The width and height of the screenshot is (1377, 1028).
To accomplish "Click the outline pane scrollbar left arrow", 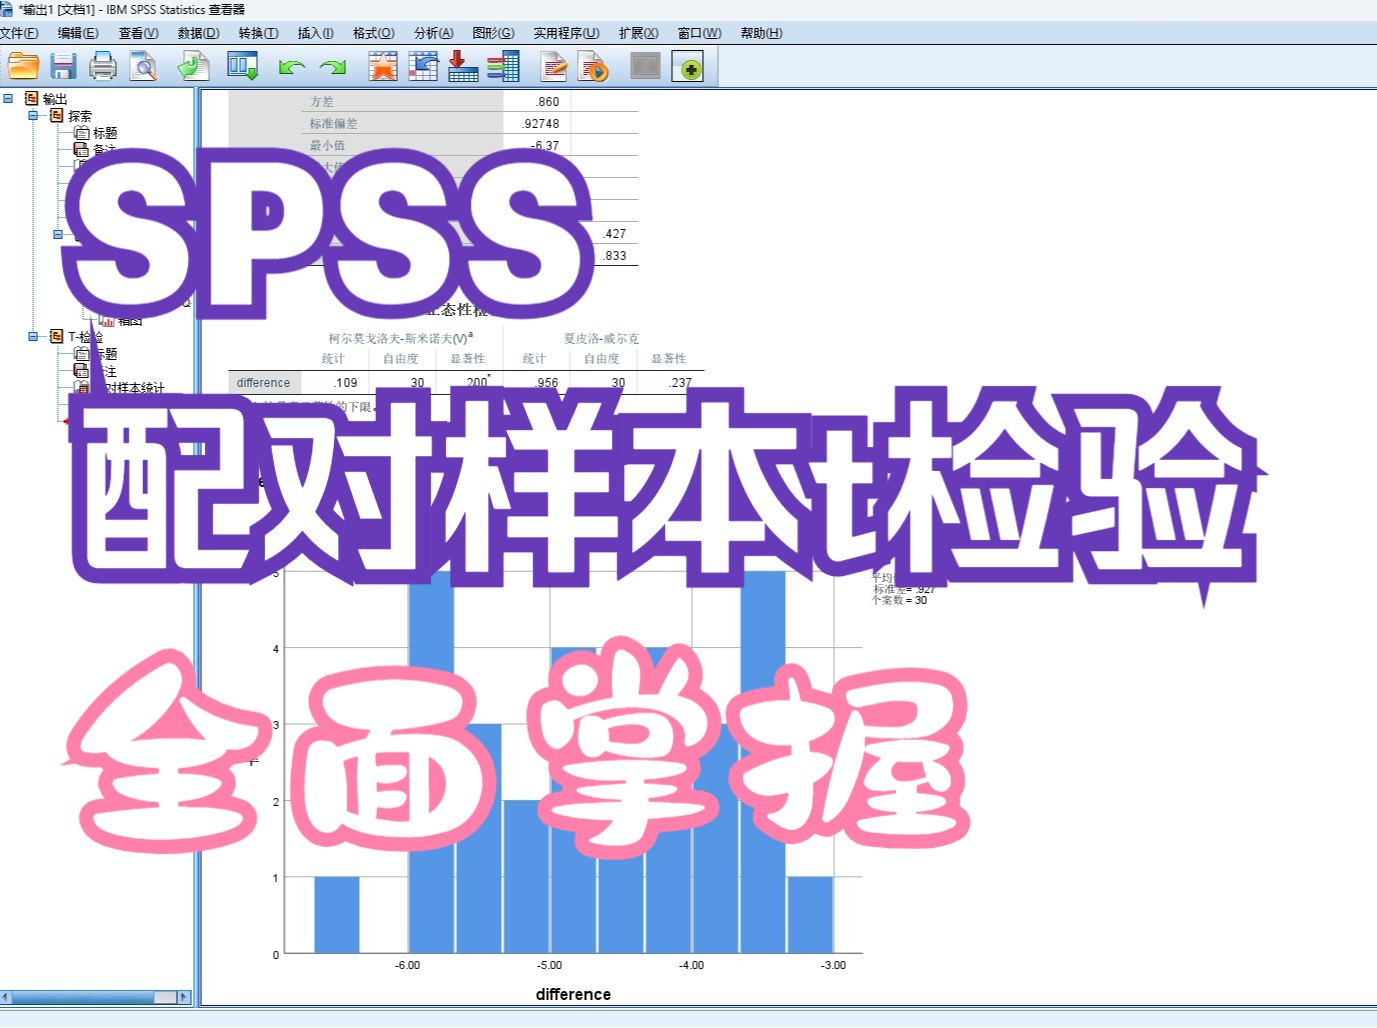I will point(5,997).
